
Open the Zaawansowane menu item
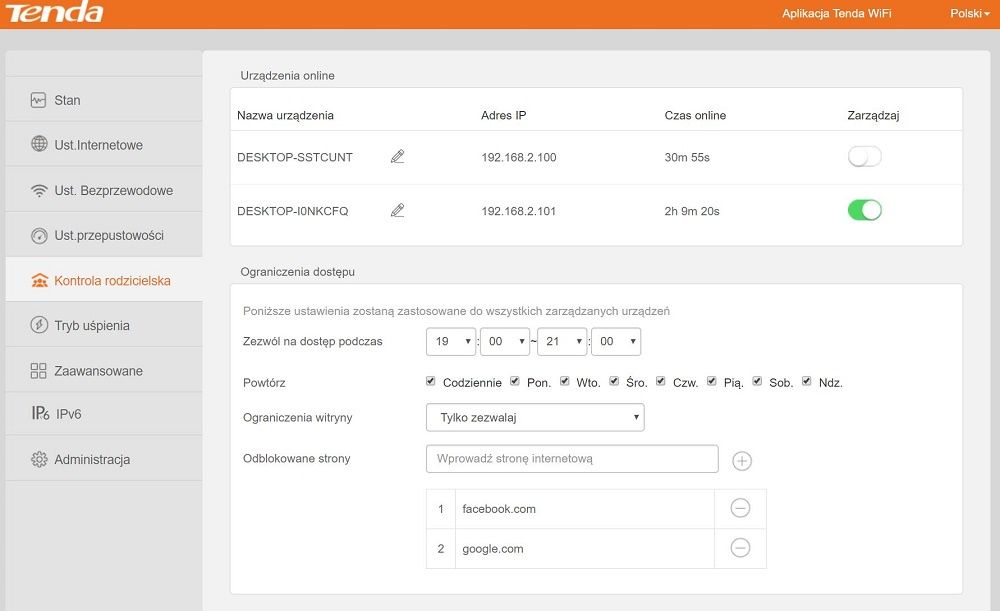coord(104,370)
